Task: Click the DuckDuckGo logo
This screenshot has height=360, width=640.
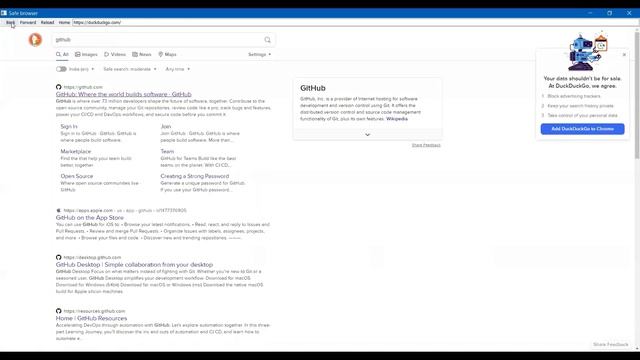Action: (x=35, y=40)
